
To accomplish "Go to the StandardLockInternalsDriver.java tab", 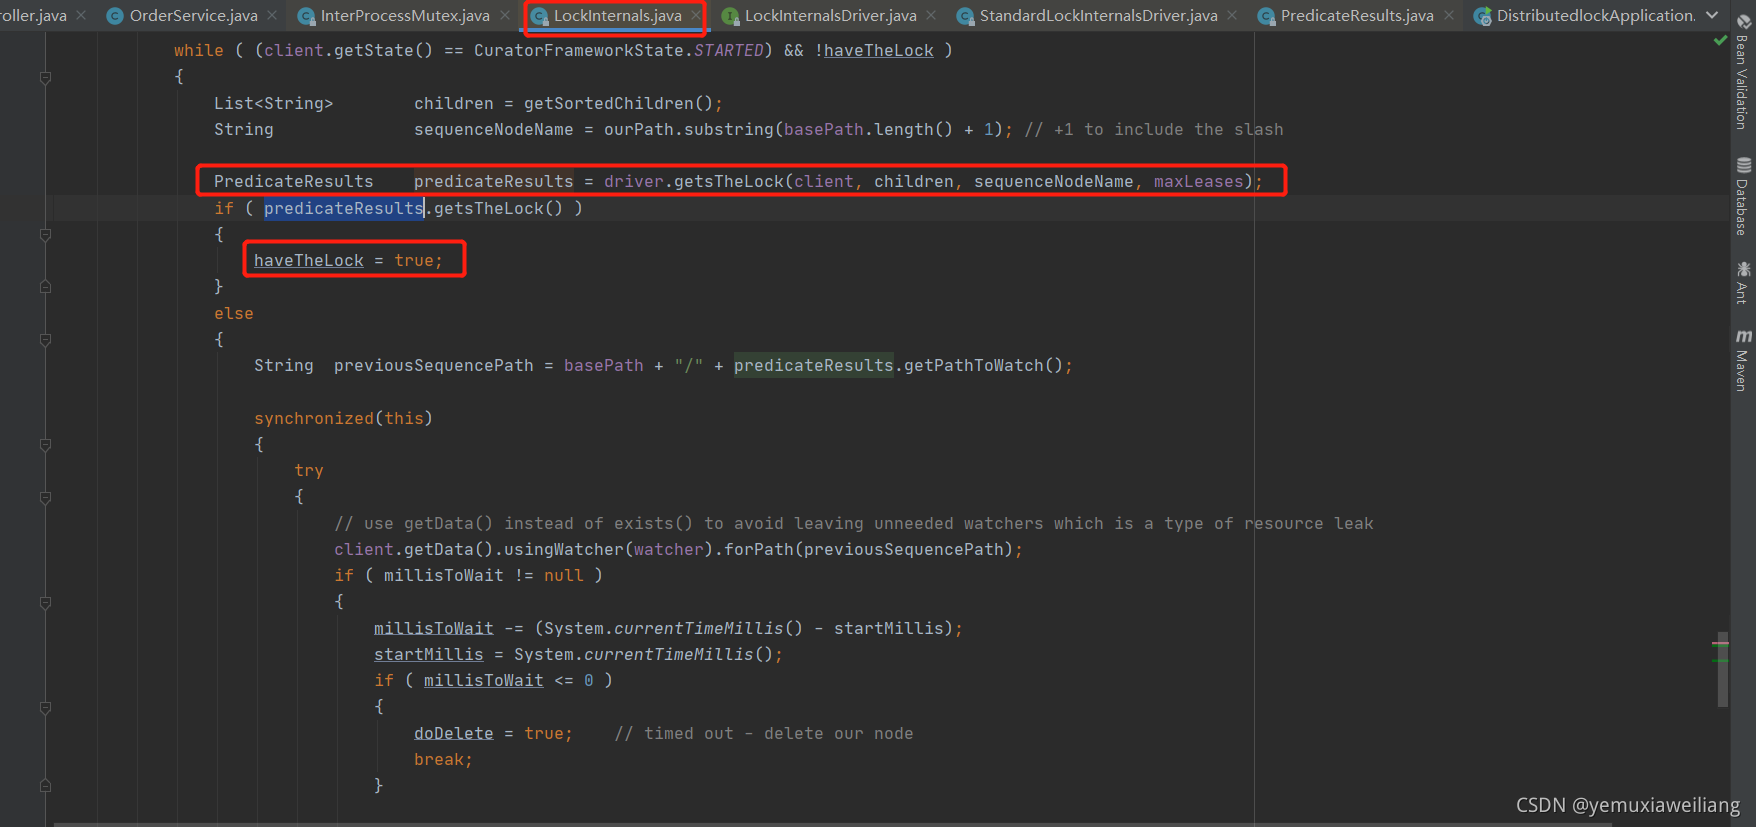I will pyautogui.click(x=1098, y=16).
